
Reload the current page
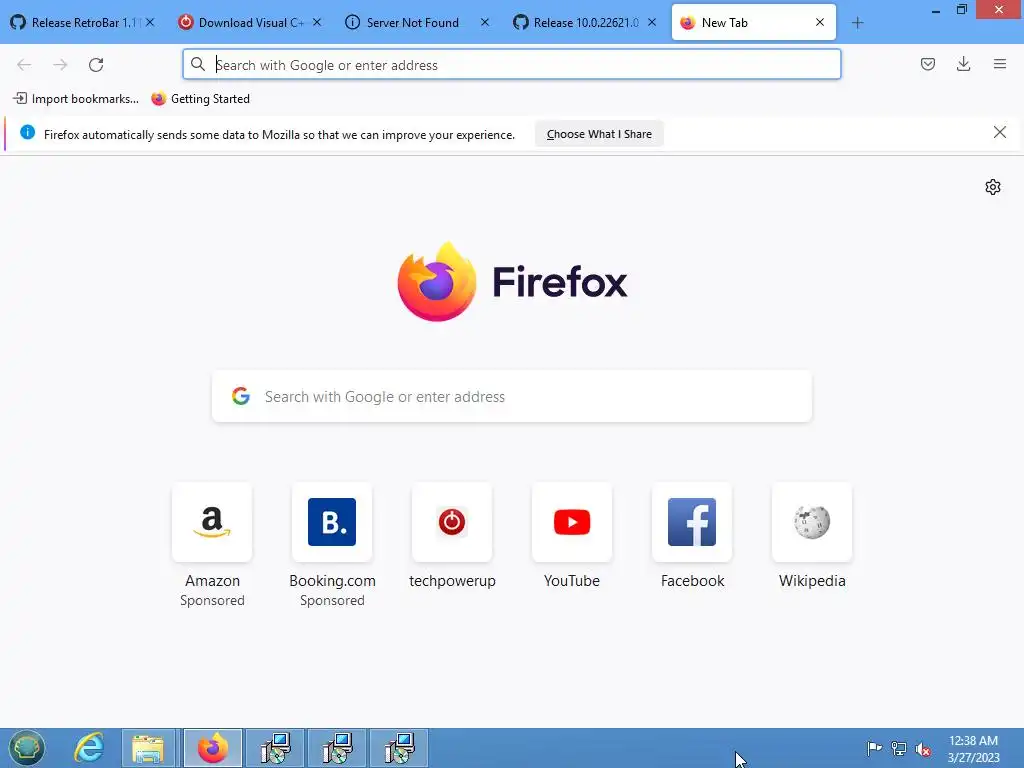96,65
